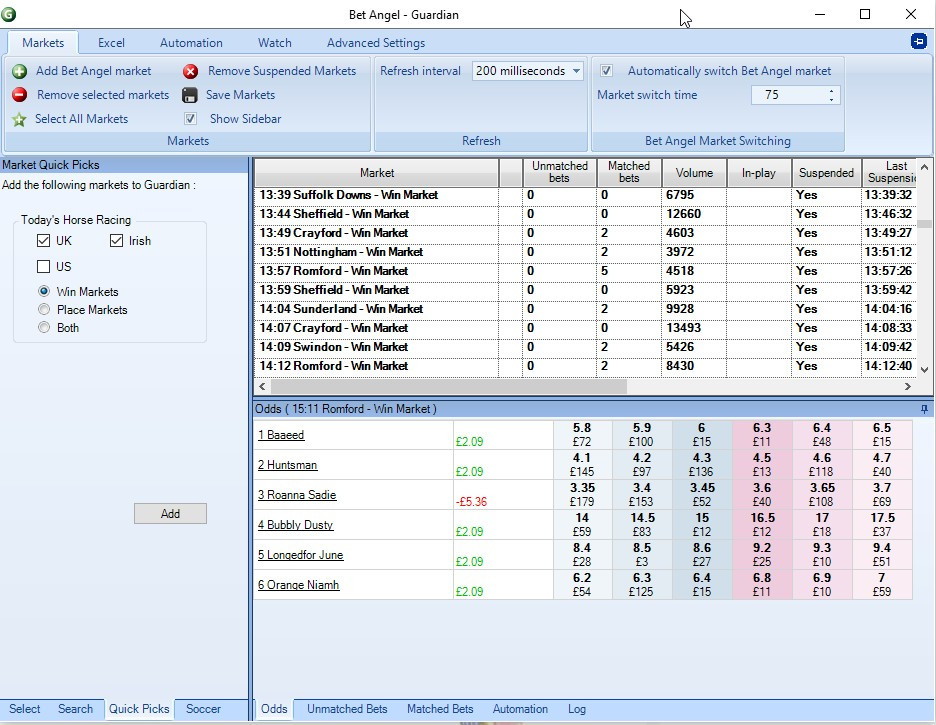This screenshot has width=936, height=725.
Task: Click Remove Suspended Markets label
Action: tap(282, 71)
